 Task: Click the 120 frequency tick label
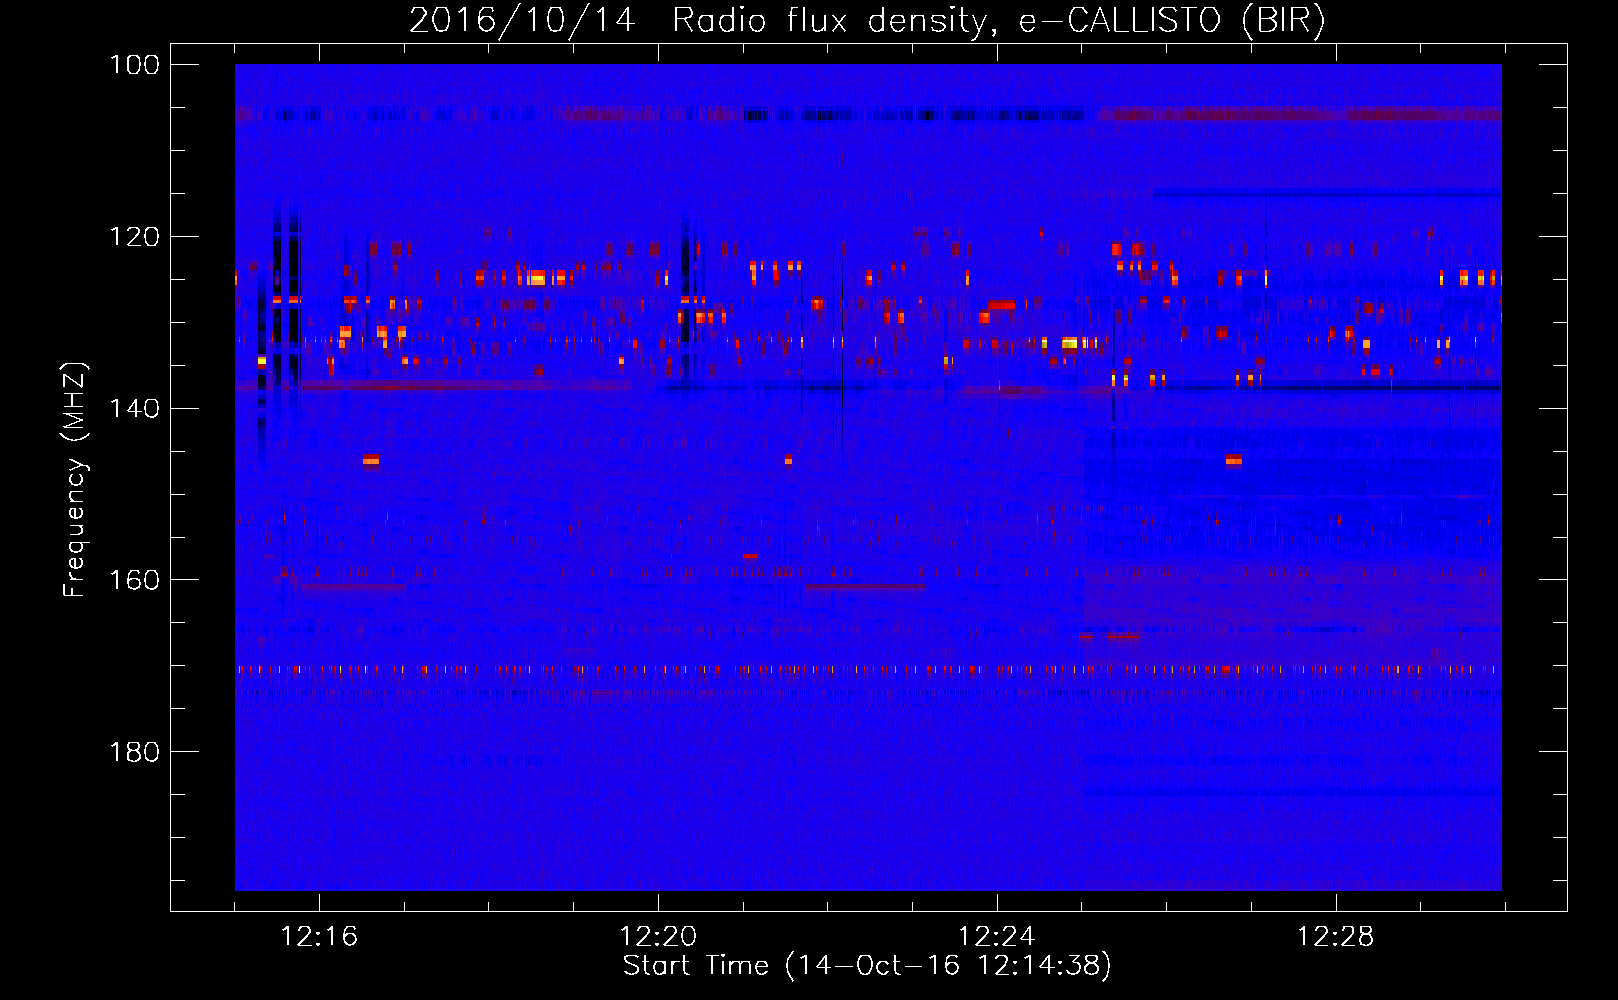pyautogui.click(x=136, y=237)
